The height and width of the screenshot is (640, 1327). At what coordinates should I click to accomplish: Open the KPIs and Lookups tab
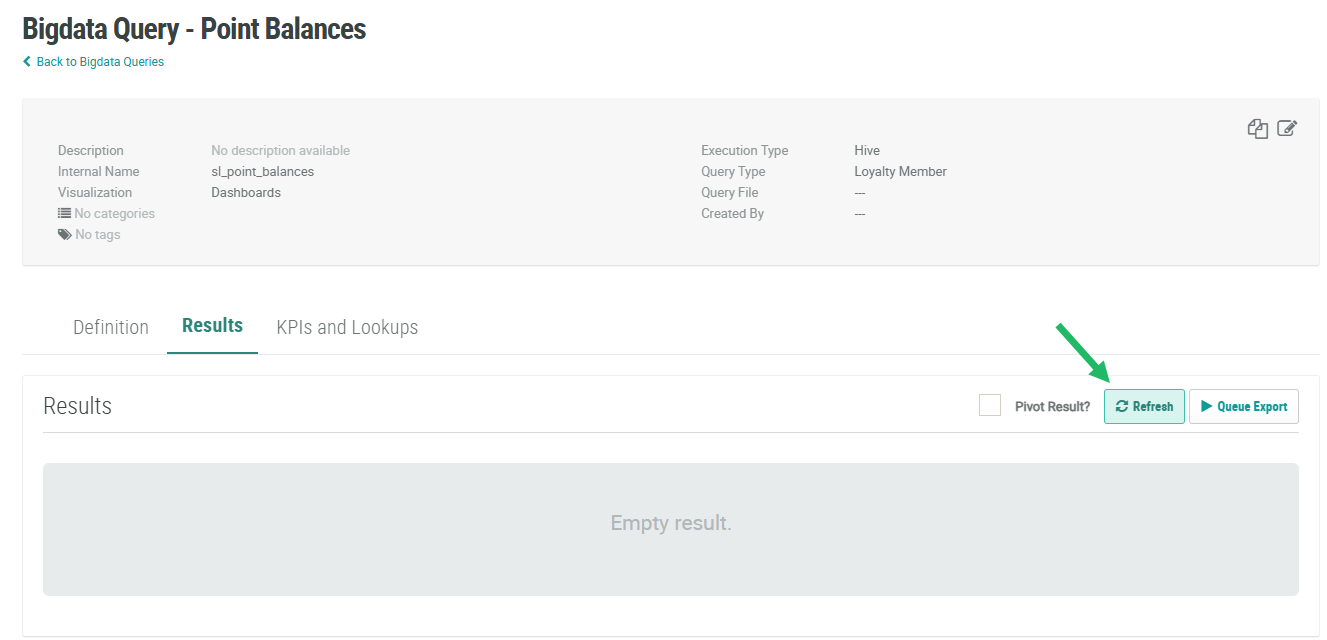347,327
